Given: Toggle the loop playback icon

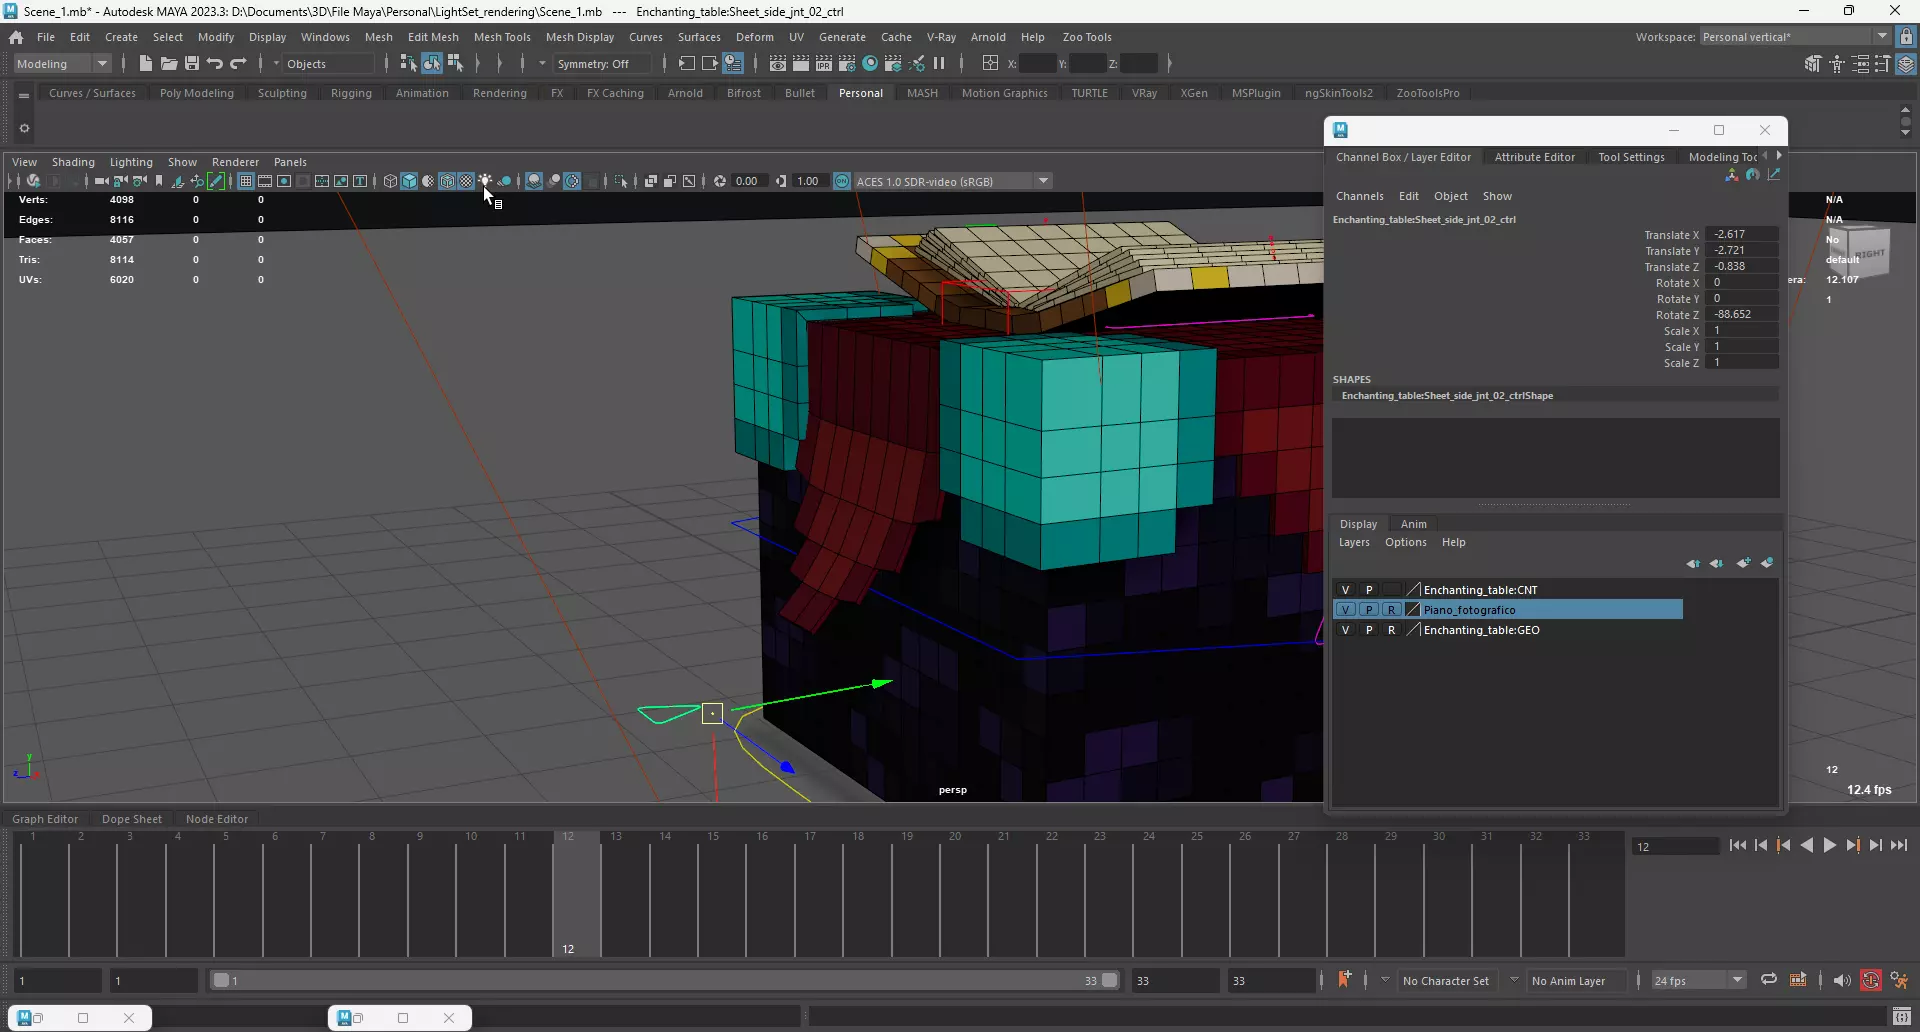Looking at the screenshot, I should point(1768,980).
